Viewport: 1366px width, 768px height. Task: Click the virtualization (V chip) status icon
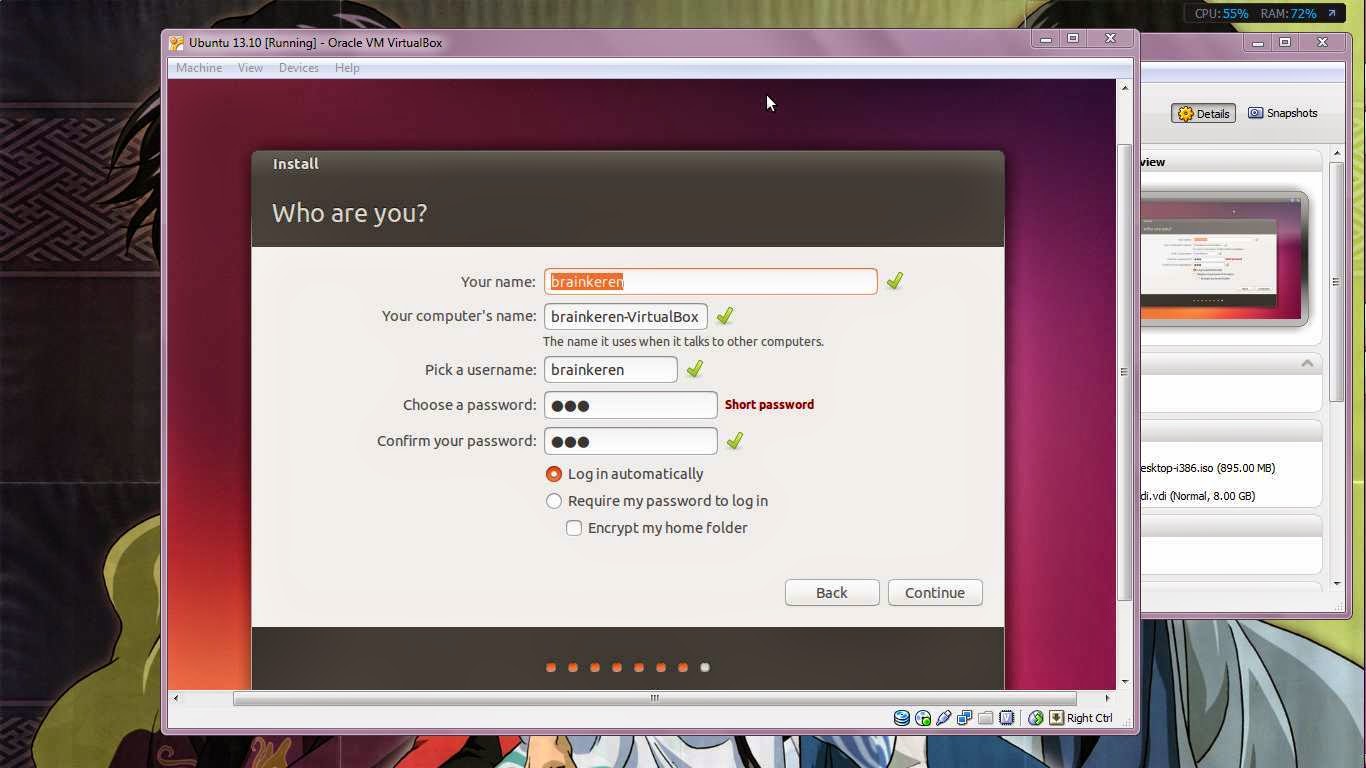[1007, 718]
